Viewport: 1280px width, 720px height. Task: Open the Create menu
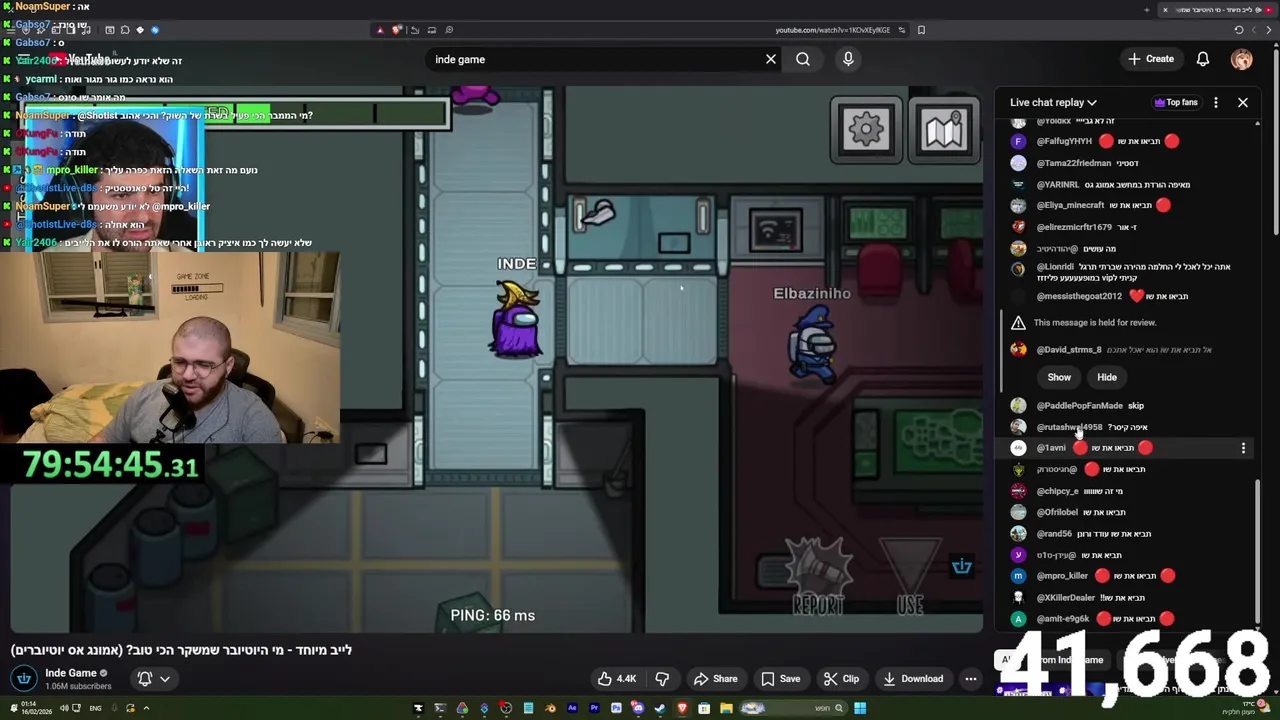pos(1151,59)
